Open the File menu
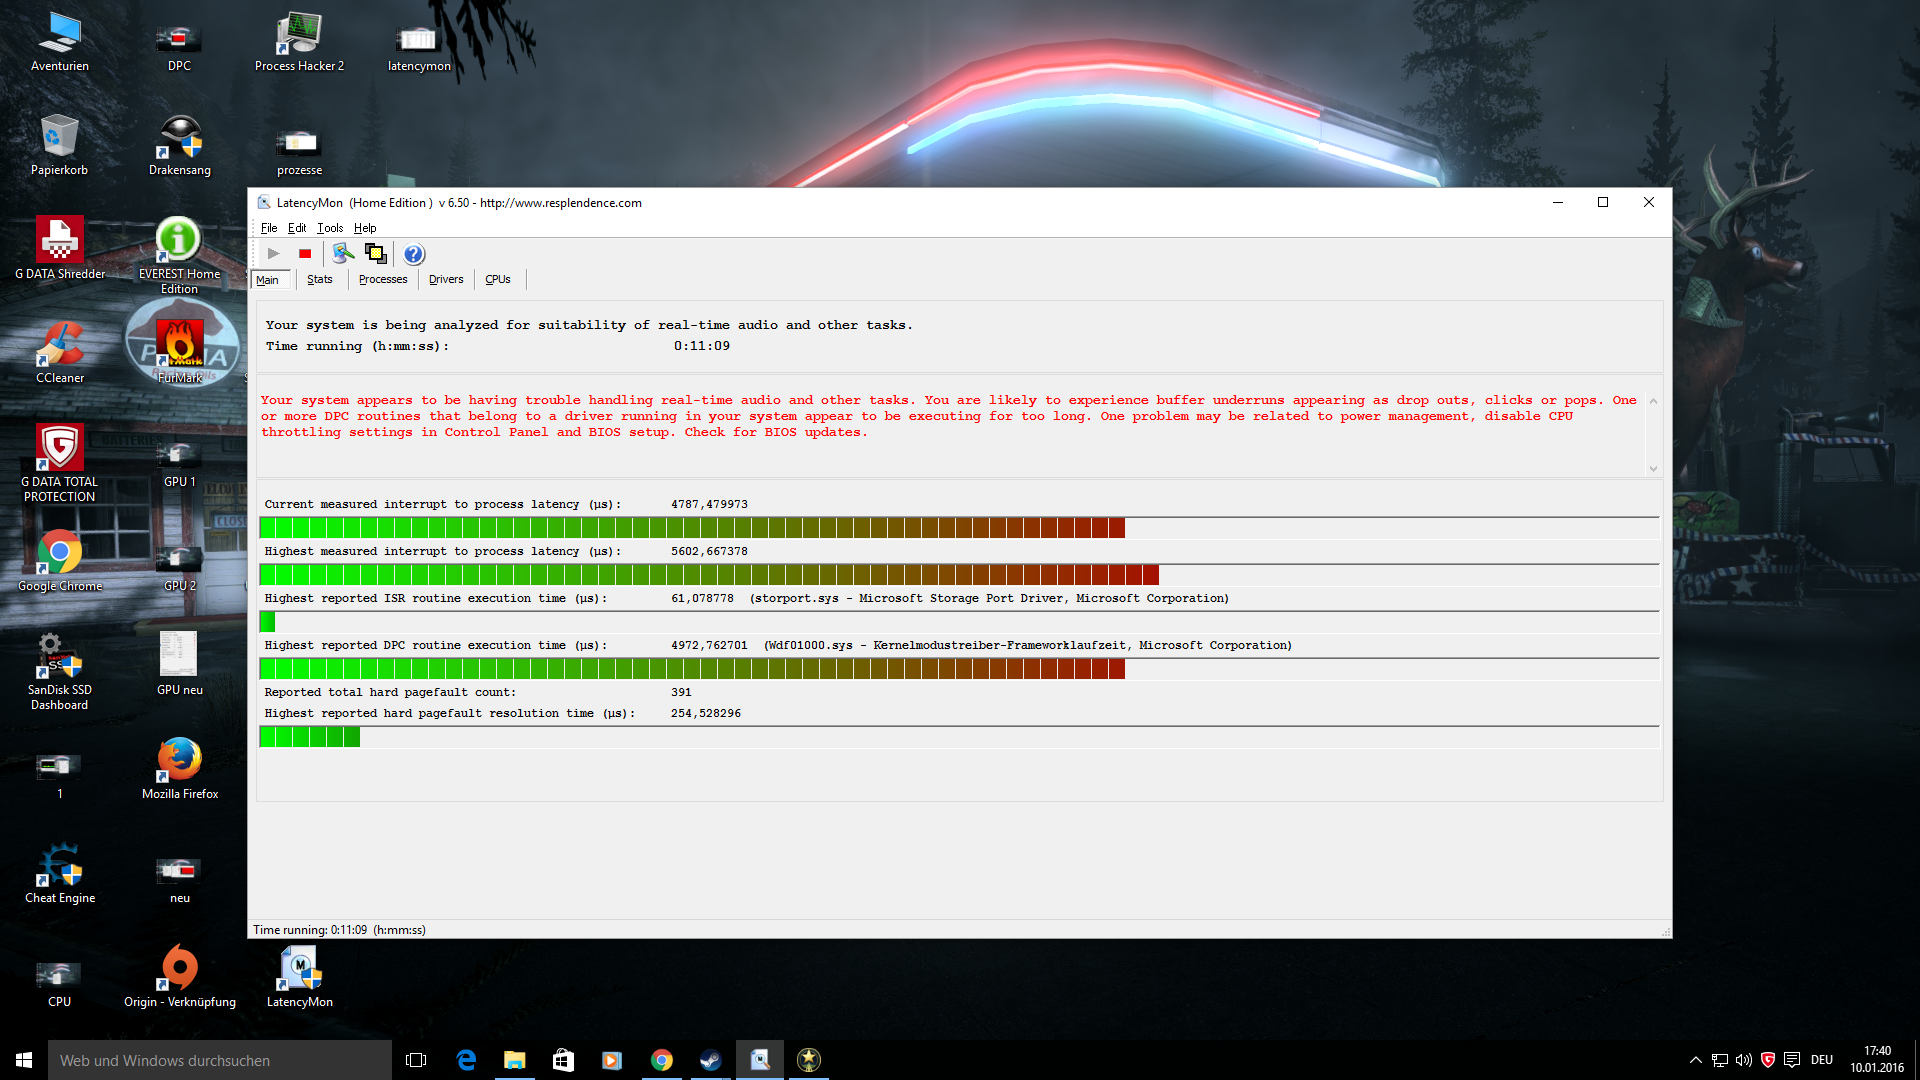This screenshot has width=1920, height=1080. point(269,228)
